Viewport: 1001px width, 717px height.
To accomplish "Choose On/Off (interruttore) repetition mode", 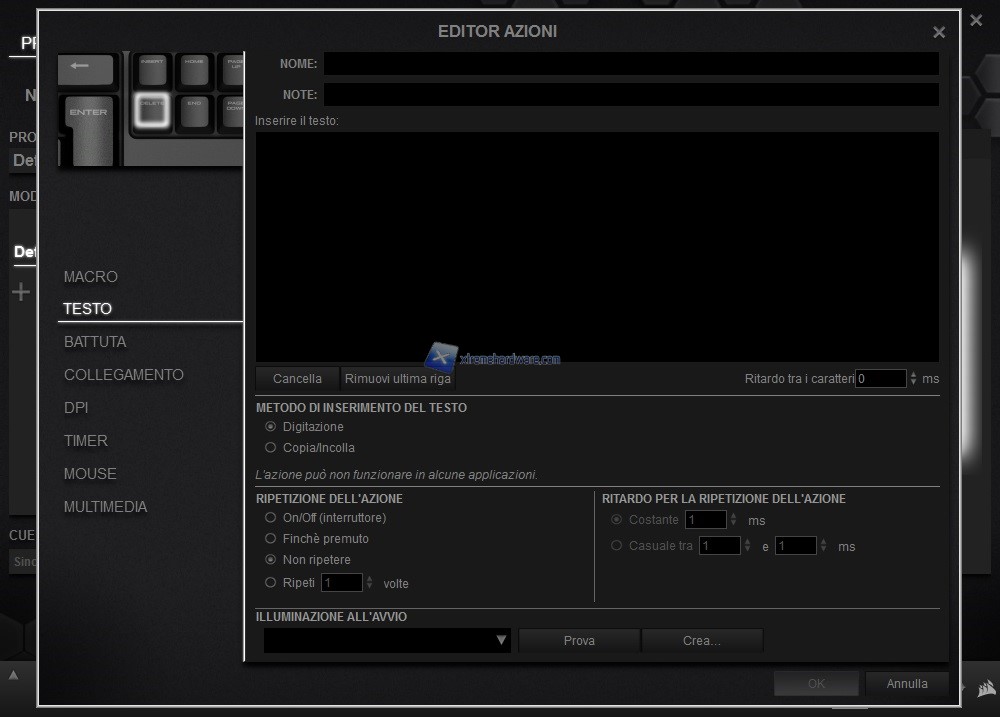I will [x=270, y=518].
